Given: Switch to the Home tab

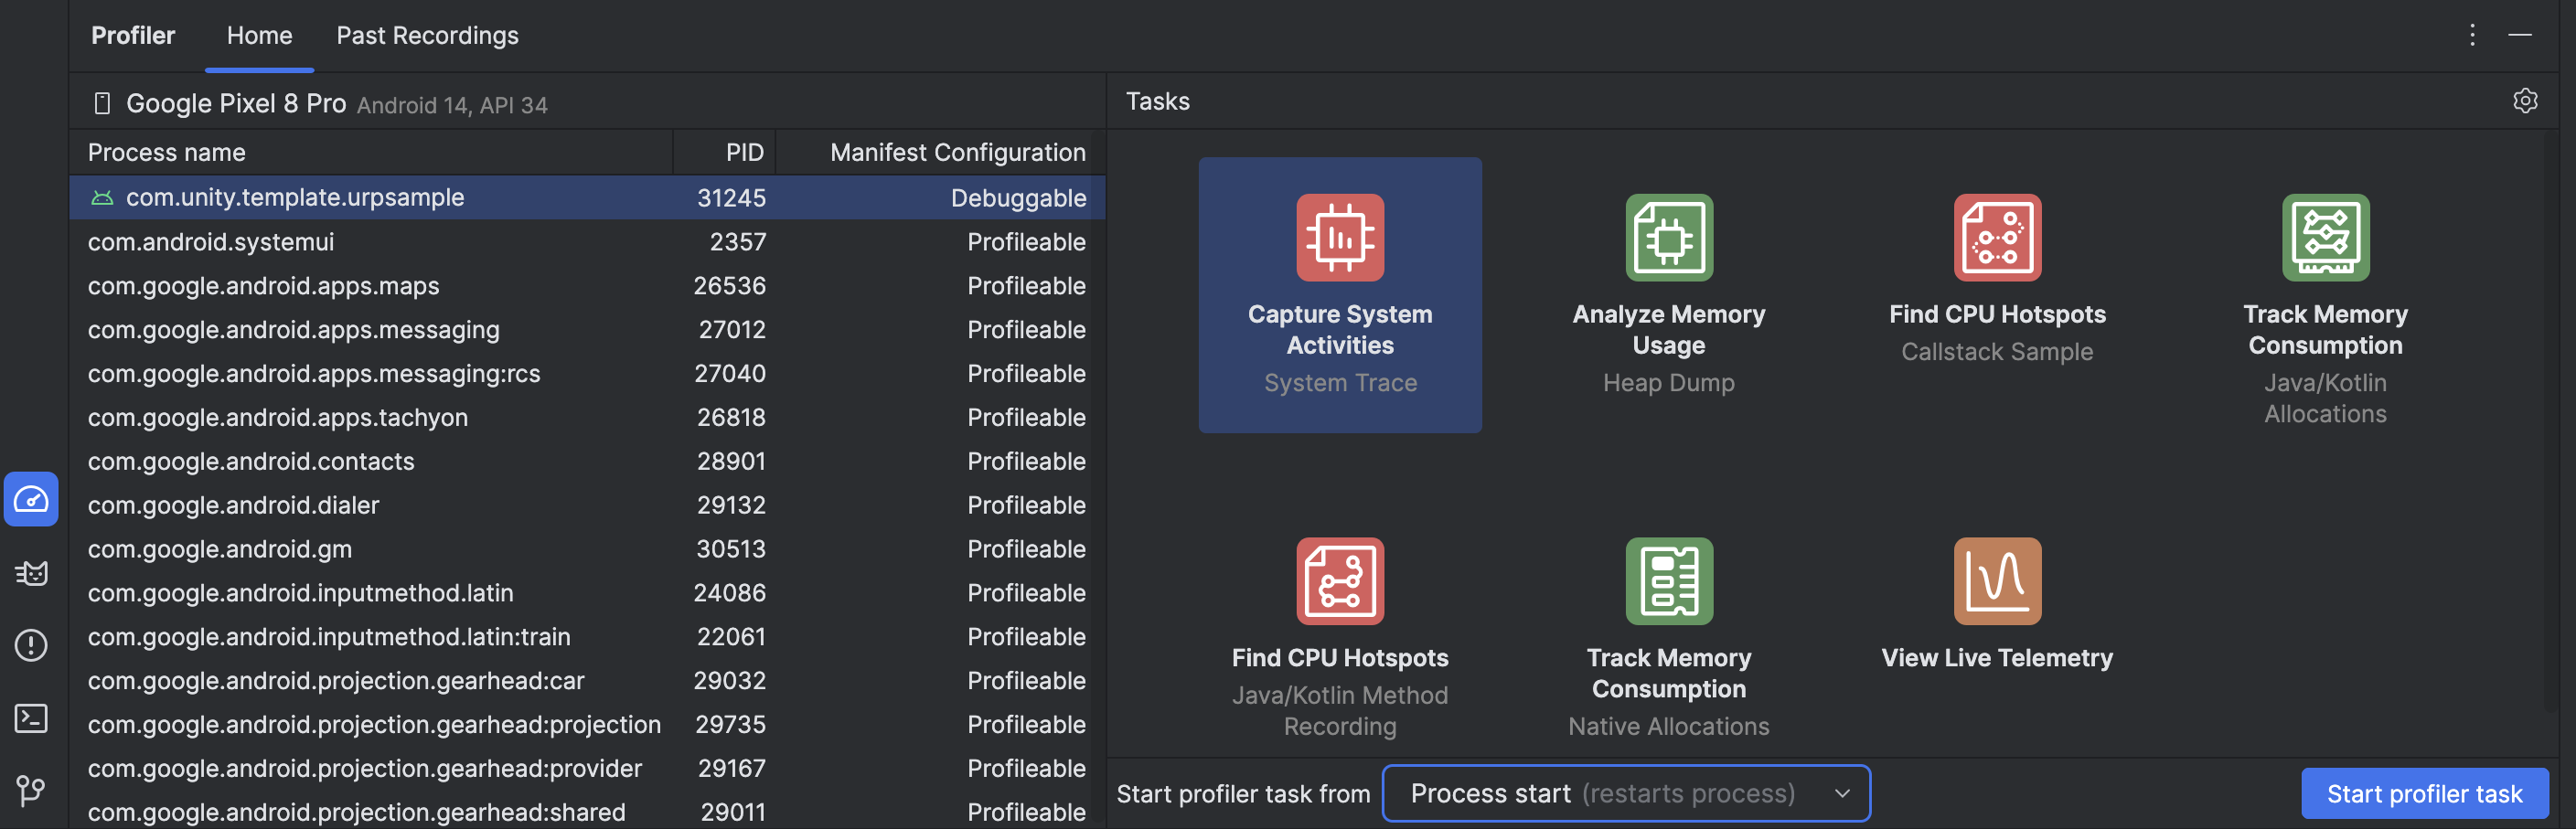Looking at the screenshot, I should (259, 35).
